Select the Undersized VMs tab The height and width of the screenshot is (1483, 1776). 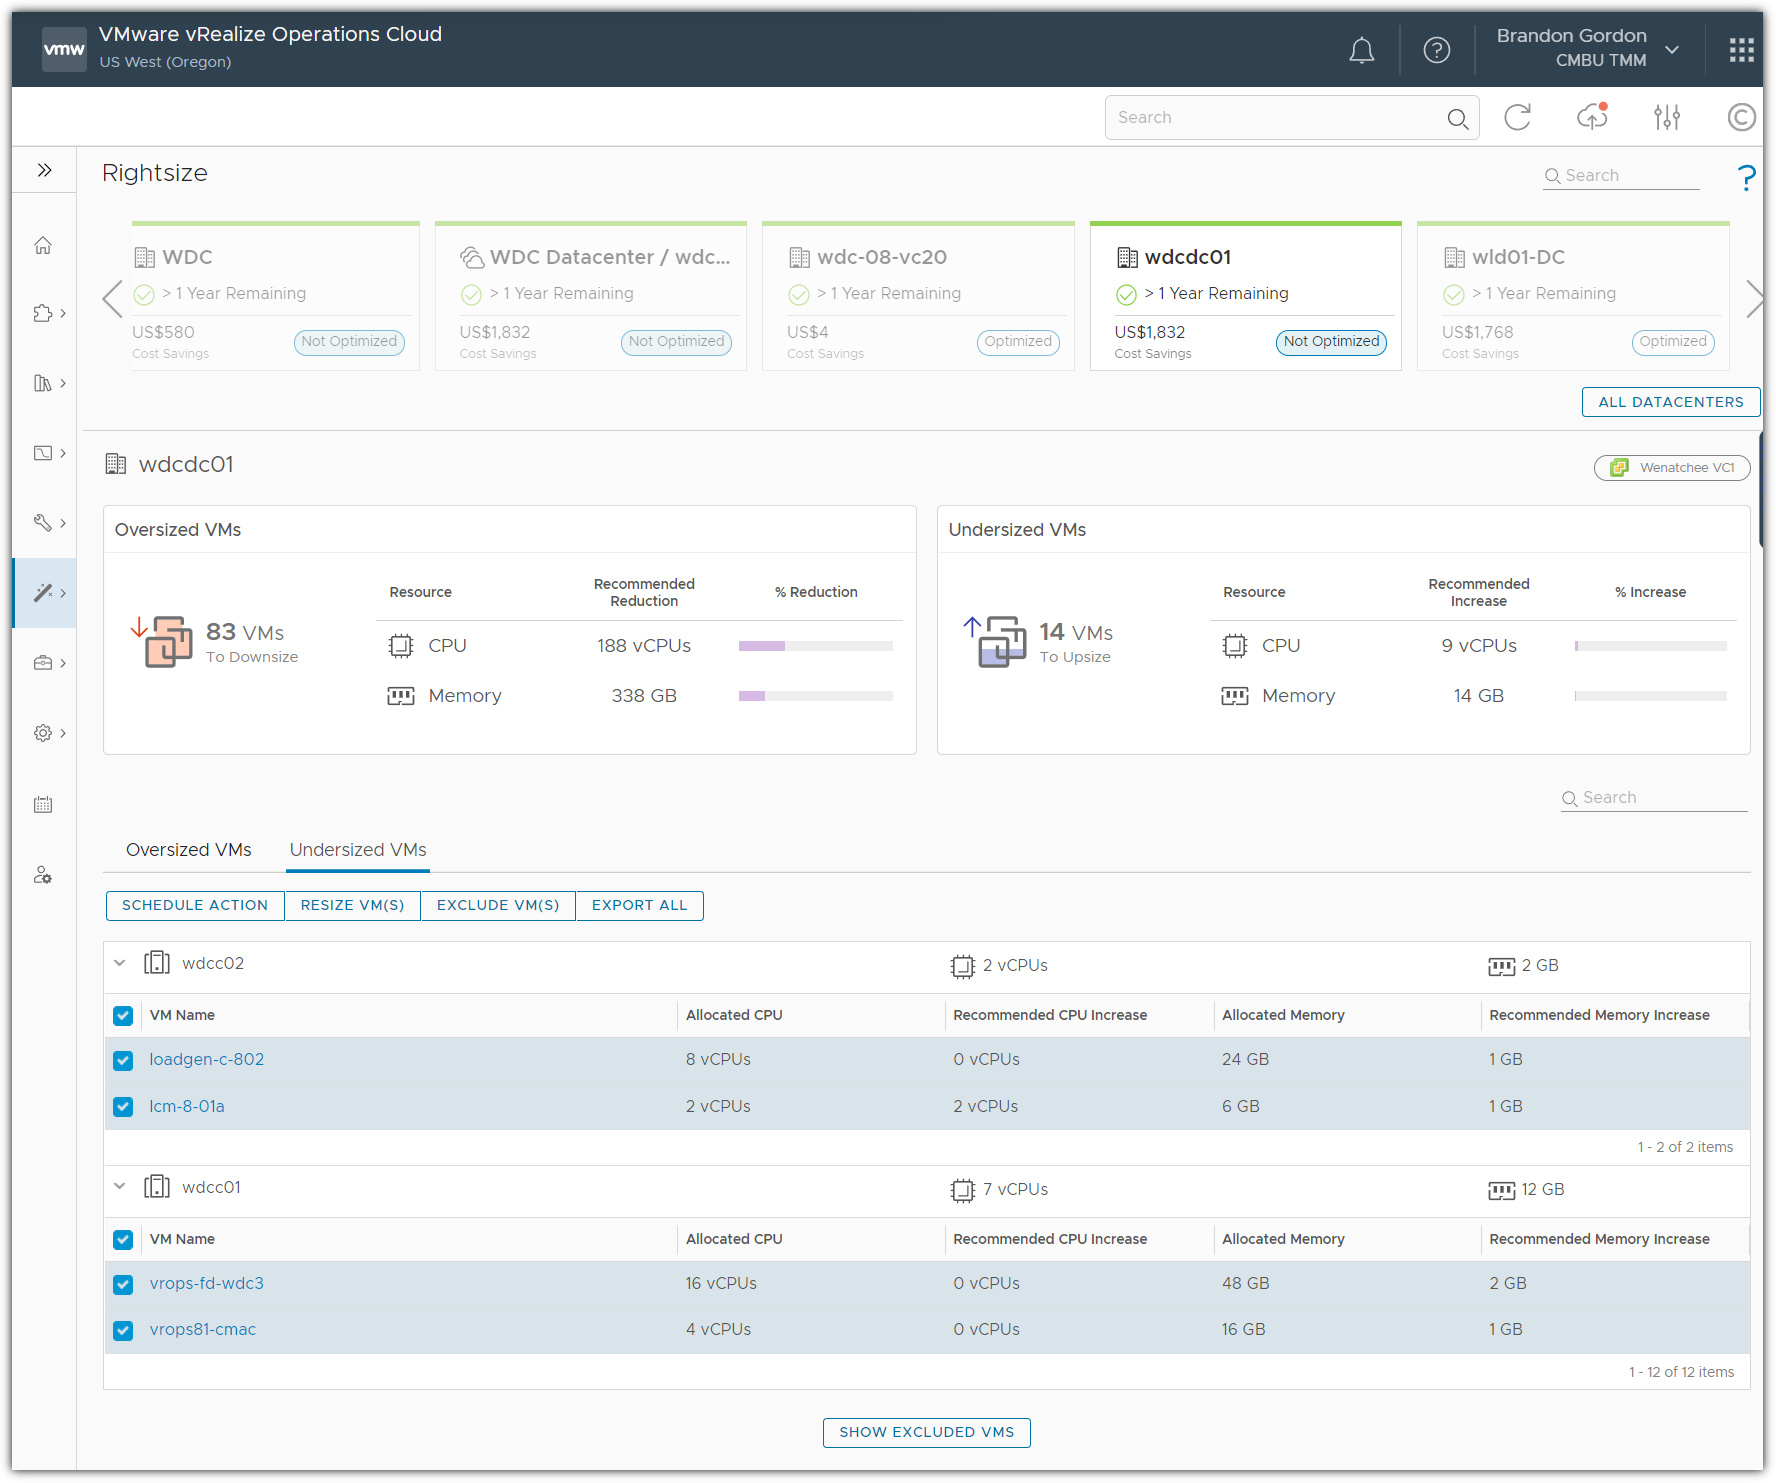358,850
